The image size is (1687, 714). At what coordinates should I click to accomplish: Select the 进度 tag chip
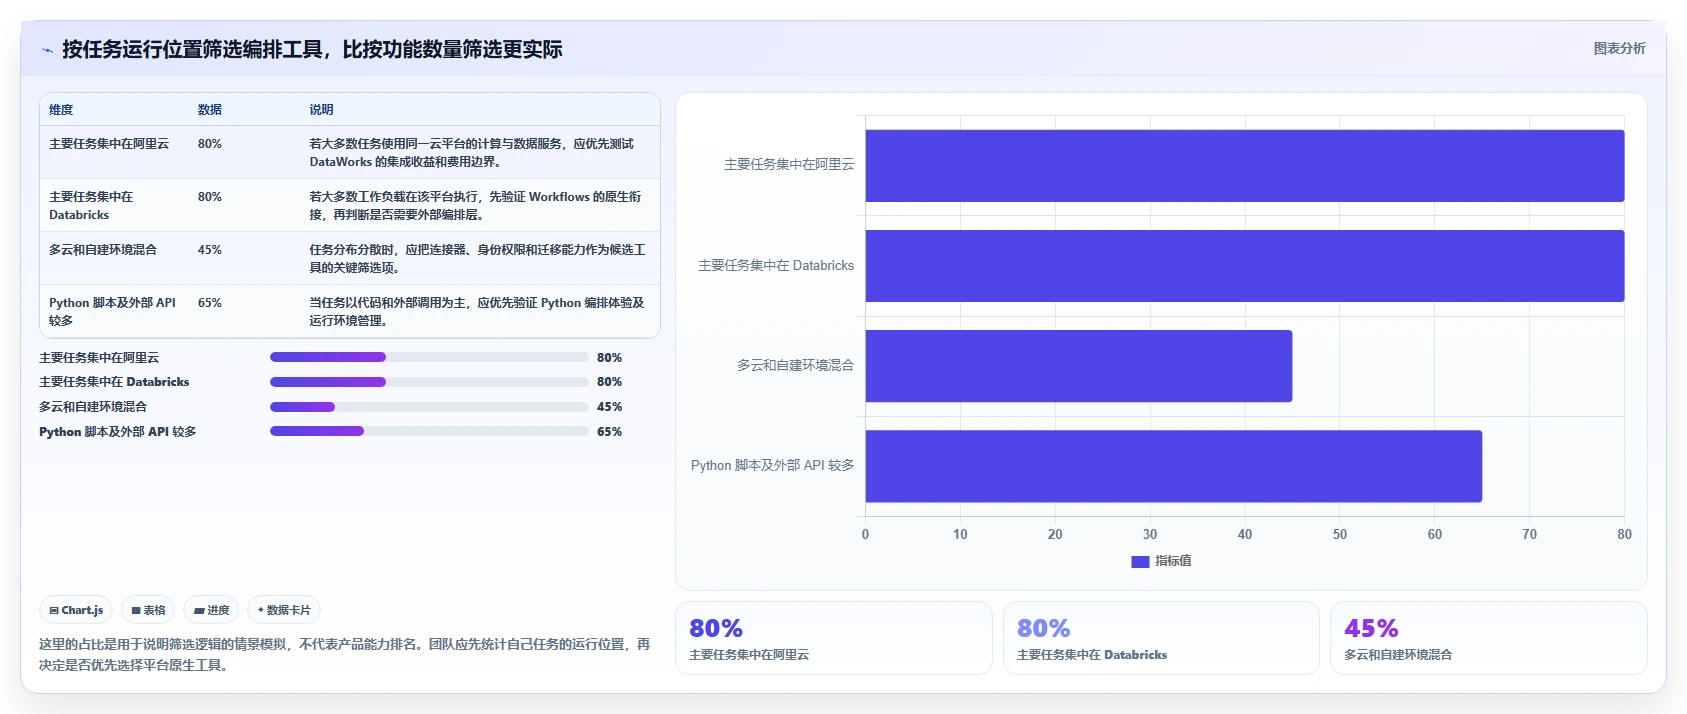211,610
